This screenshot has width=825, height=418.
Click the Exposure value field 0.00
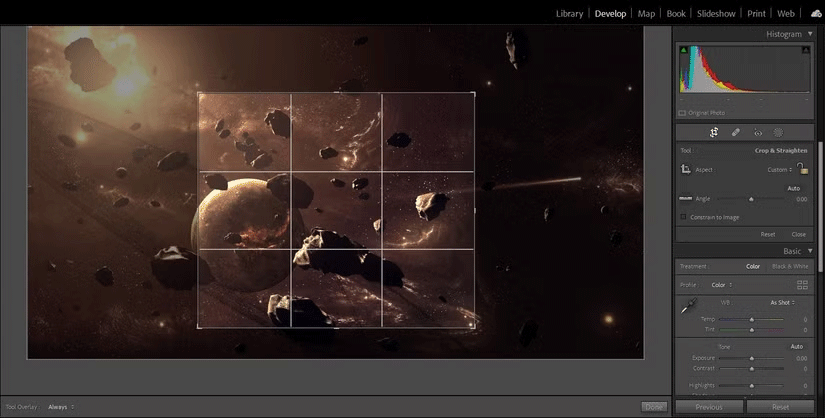[x=801, y=358]
